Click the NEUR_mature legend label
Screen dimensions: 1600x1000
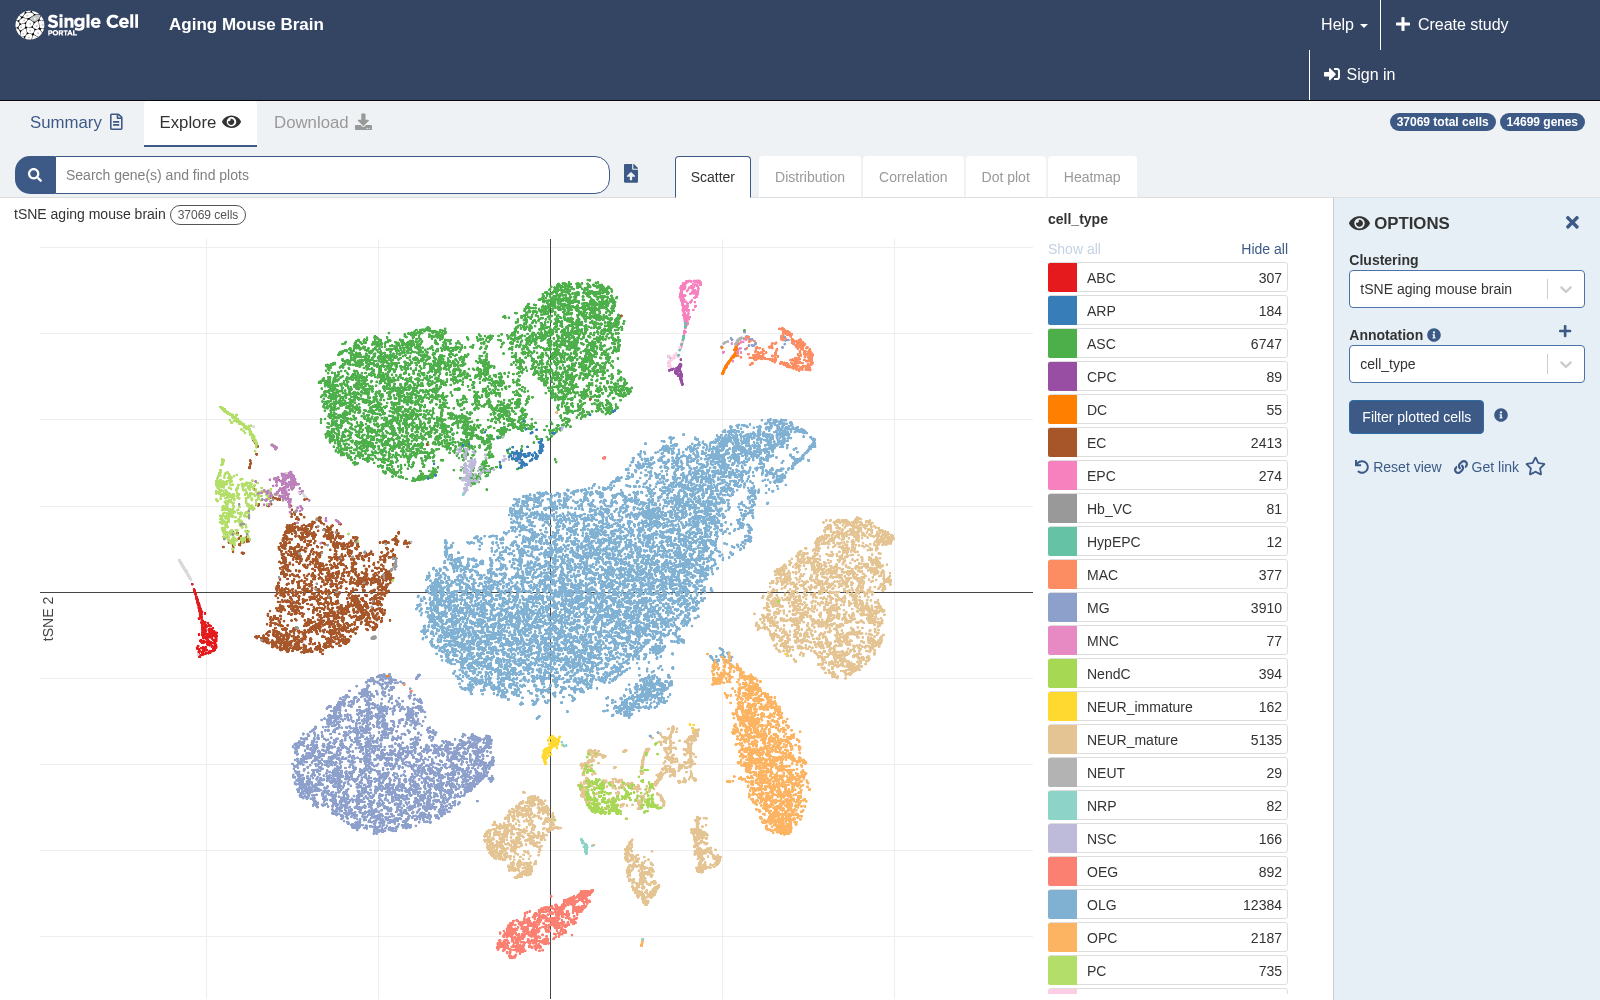[x=1132, y=740]
